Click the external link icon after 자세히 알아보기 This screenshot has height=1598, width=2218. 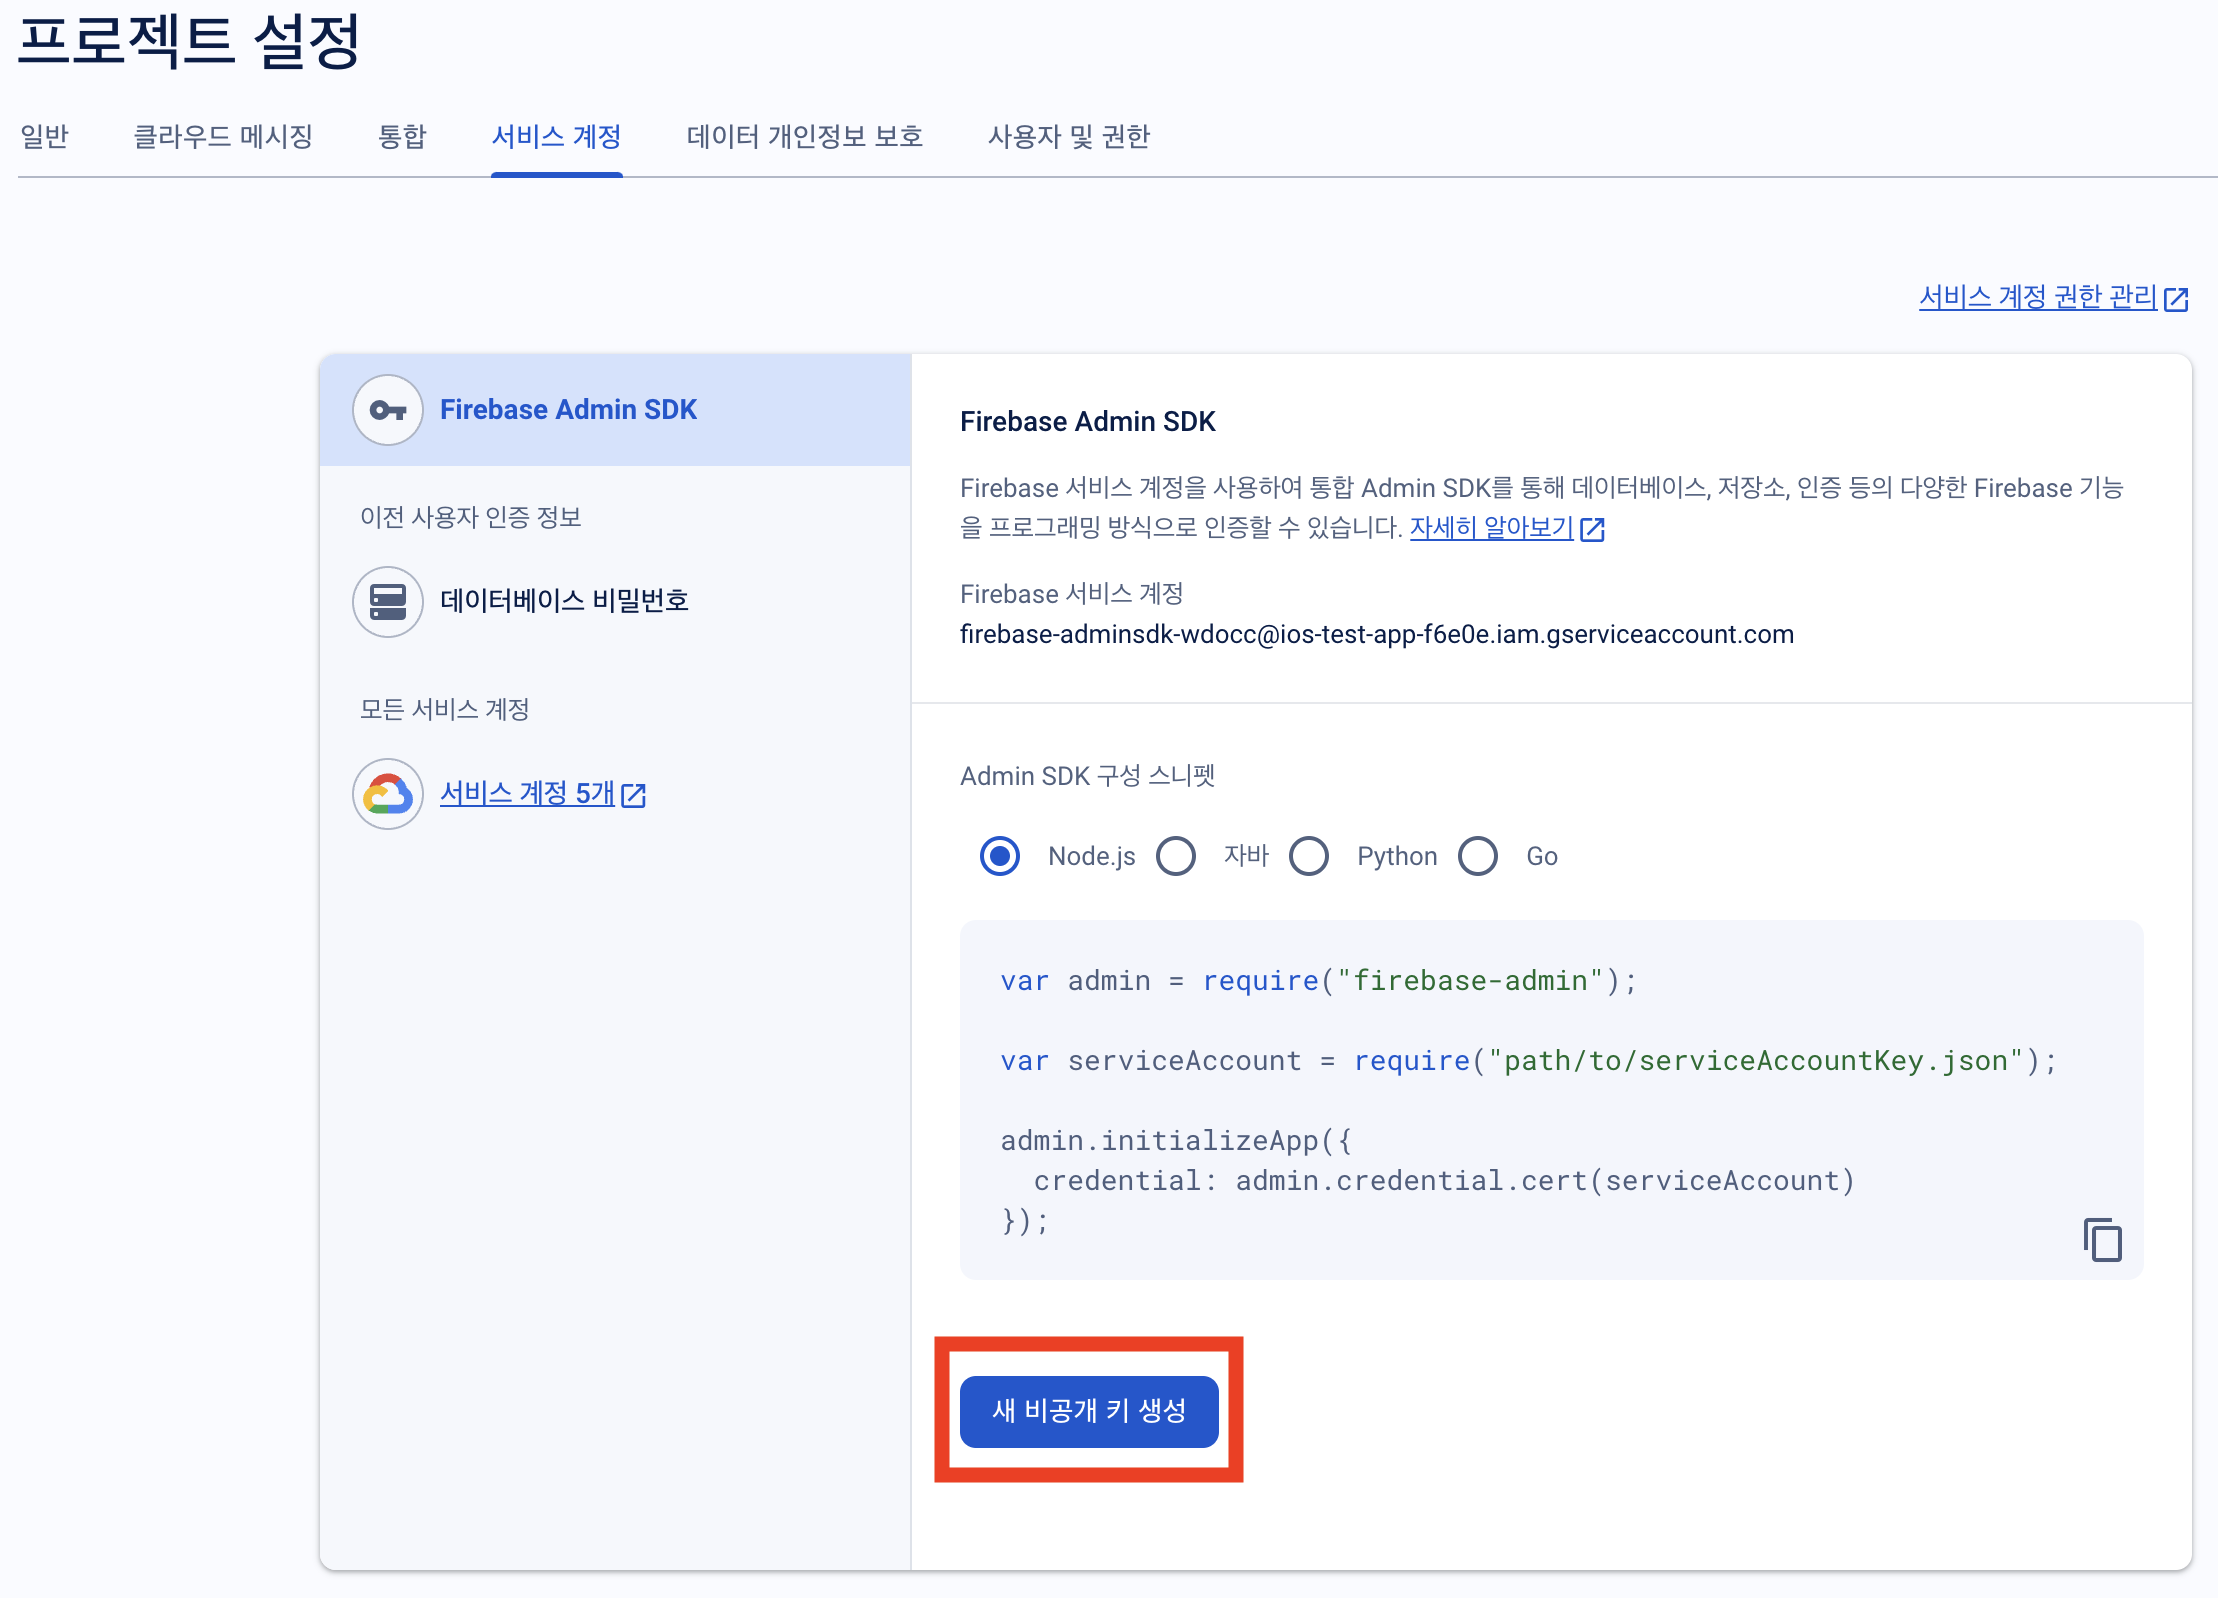[1592, 529]
